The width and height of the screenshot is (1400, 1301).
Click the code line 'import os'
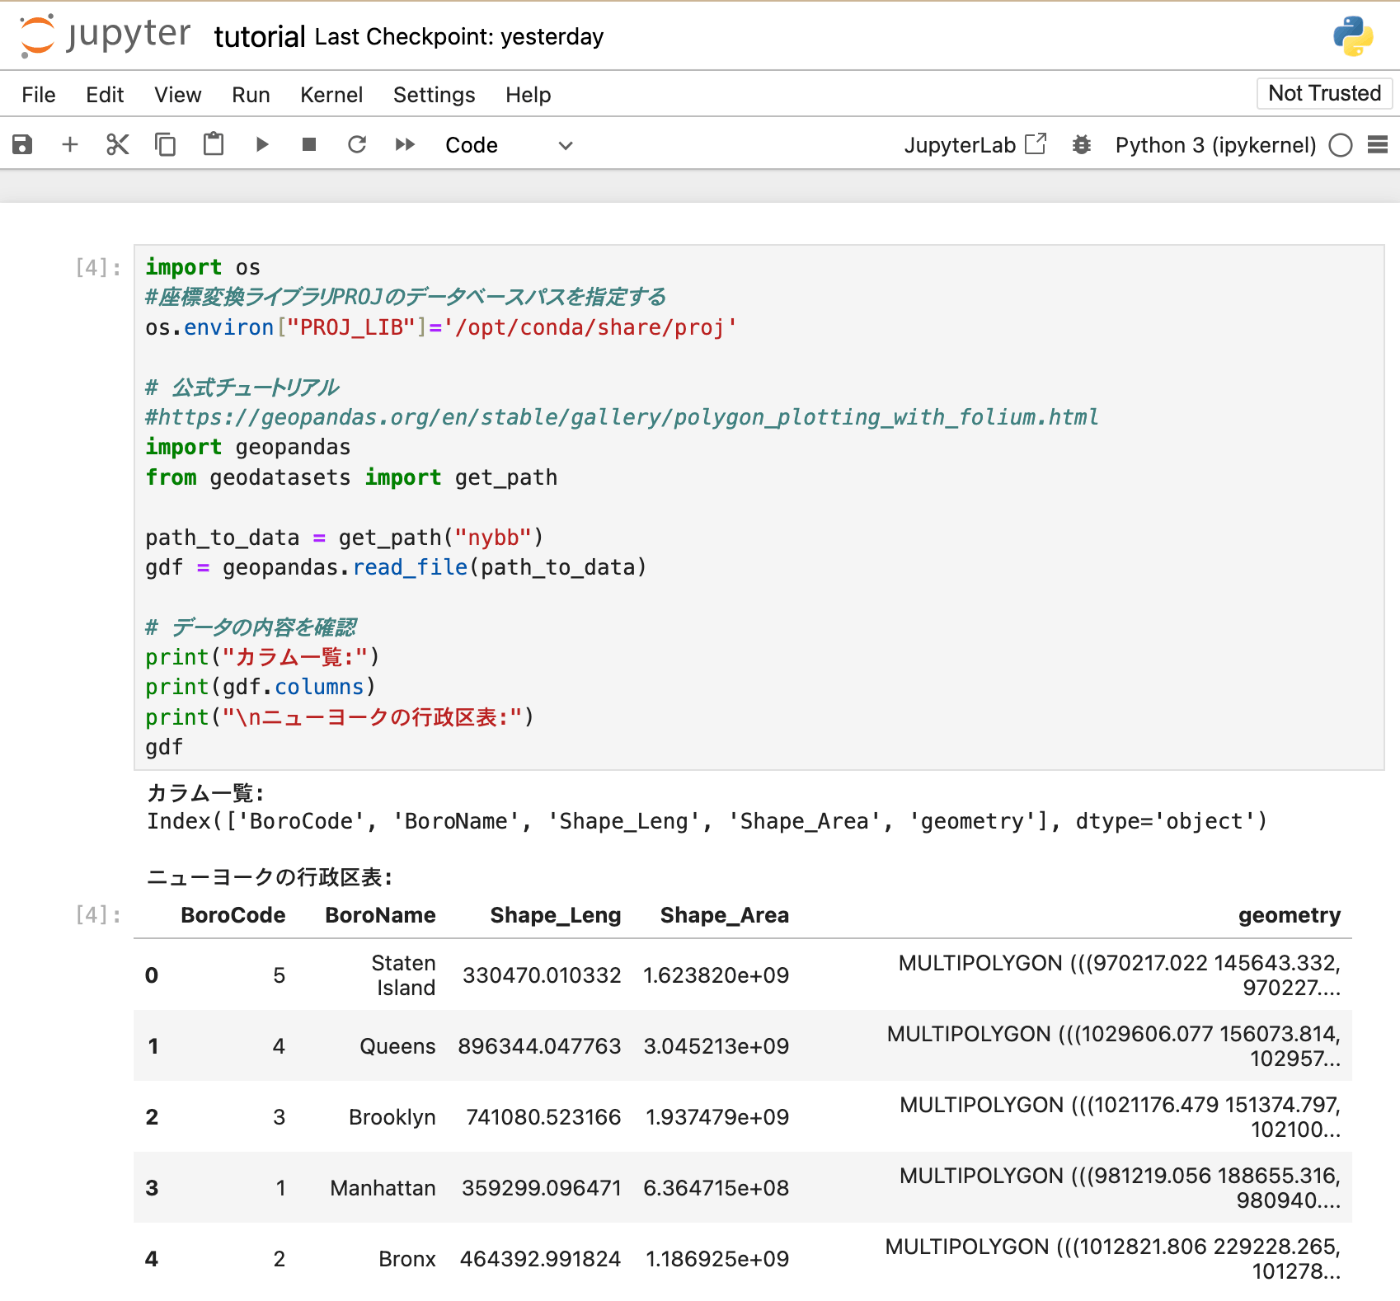click(x=203, y=267)
